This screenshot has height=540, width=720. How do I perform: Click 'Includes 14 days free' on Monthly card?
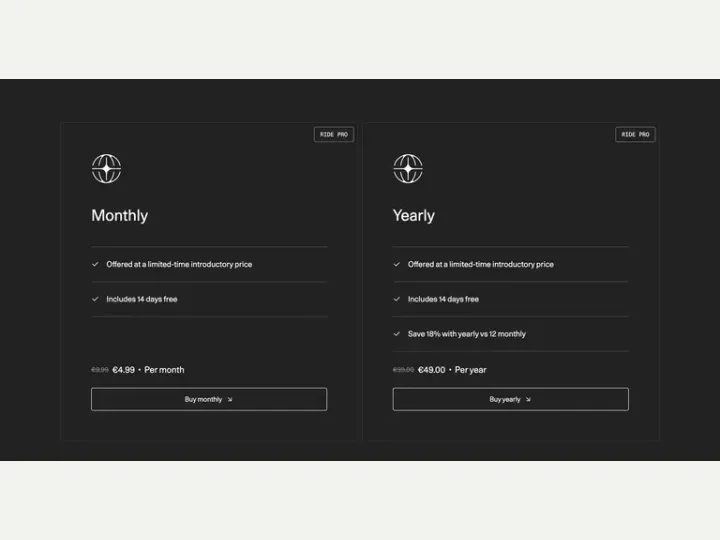142,299
